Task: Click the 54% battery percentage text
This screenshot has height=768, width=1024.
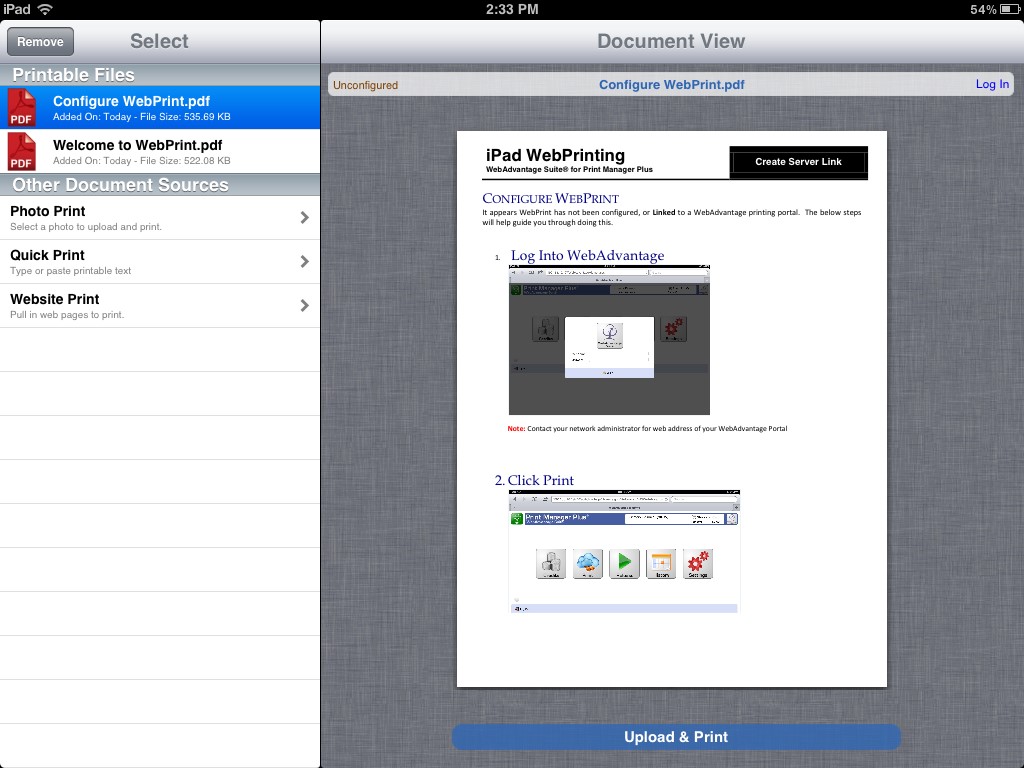Action: click(983, 9)
